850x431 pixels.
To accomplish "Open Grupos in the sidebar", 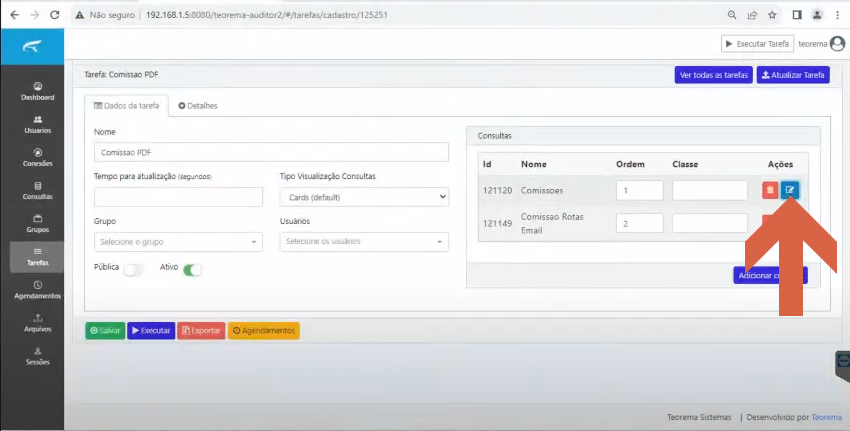I will pos(37,224).
